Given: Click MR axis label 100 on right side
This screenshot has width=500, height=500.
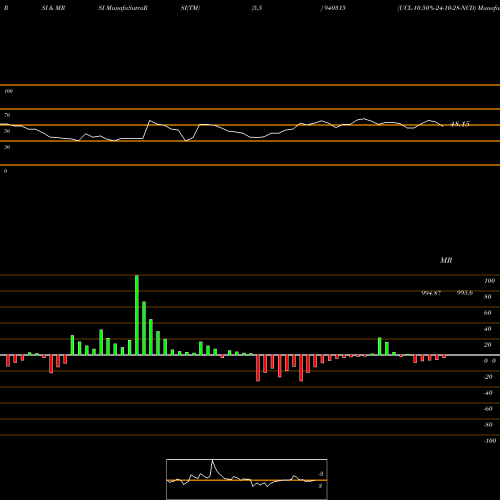Looking at the screenshot, I should point(489,281).
